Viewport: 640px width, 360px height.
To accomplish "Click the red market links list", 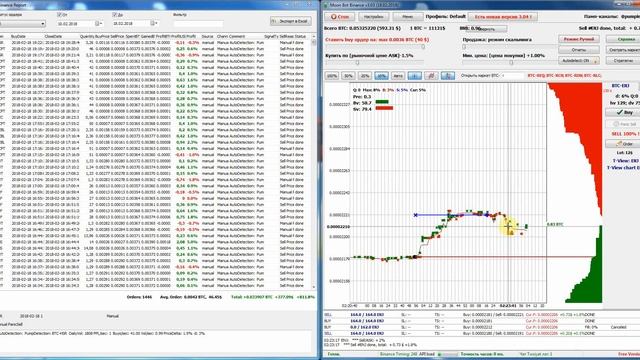I will click(x=564, y=76).
